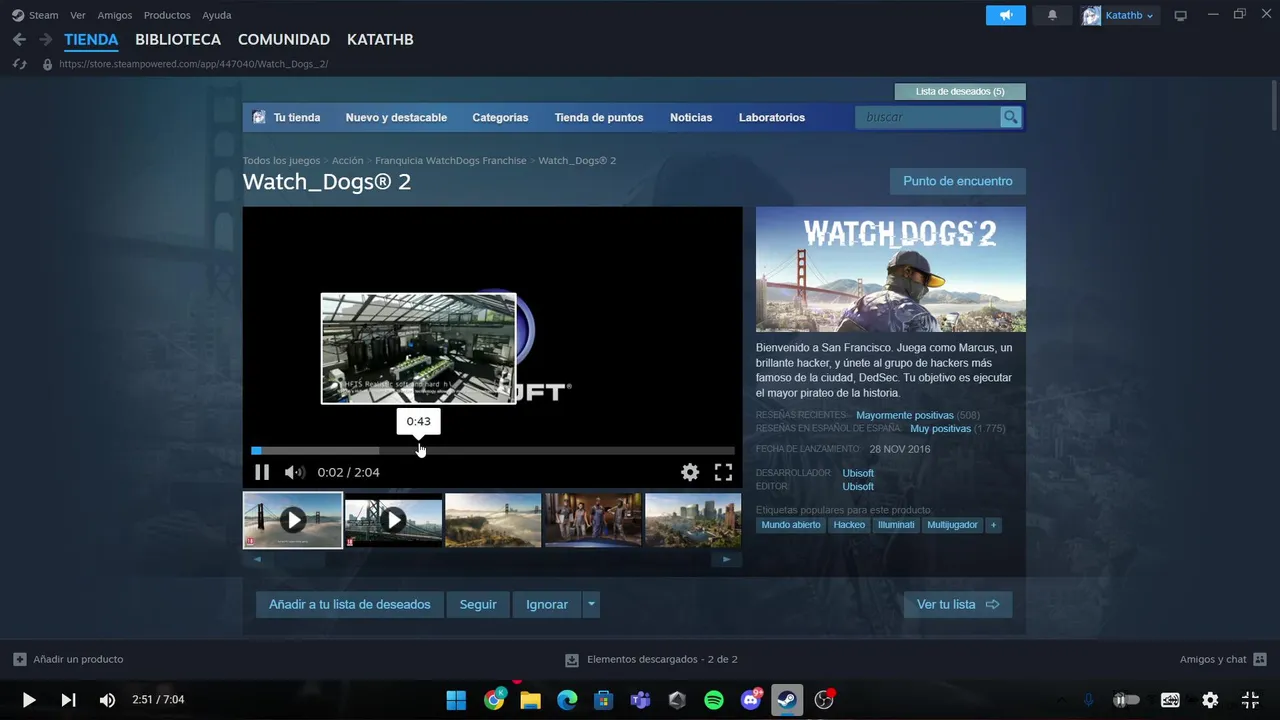
Task: Open File Explorer from taskbar
Action: click(530, 700)
